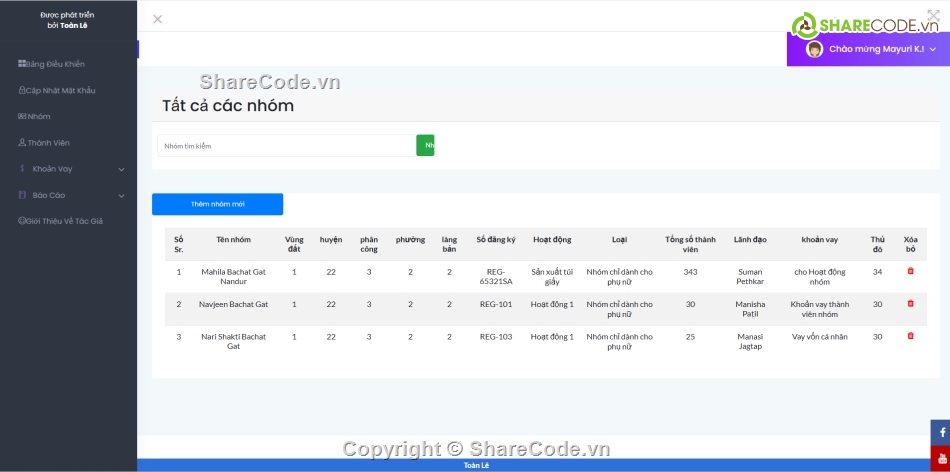Click the Tên nhóm column header

click(233, 240)
